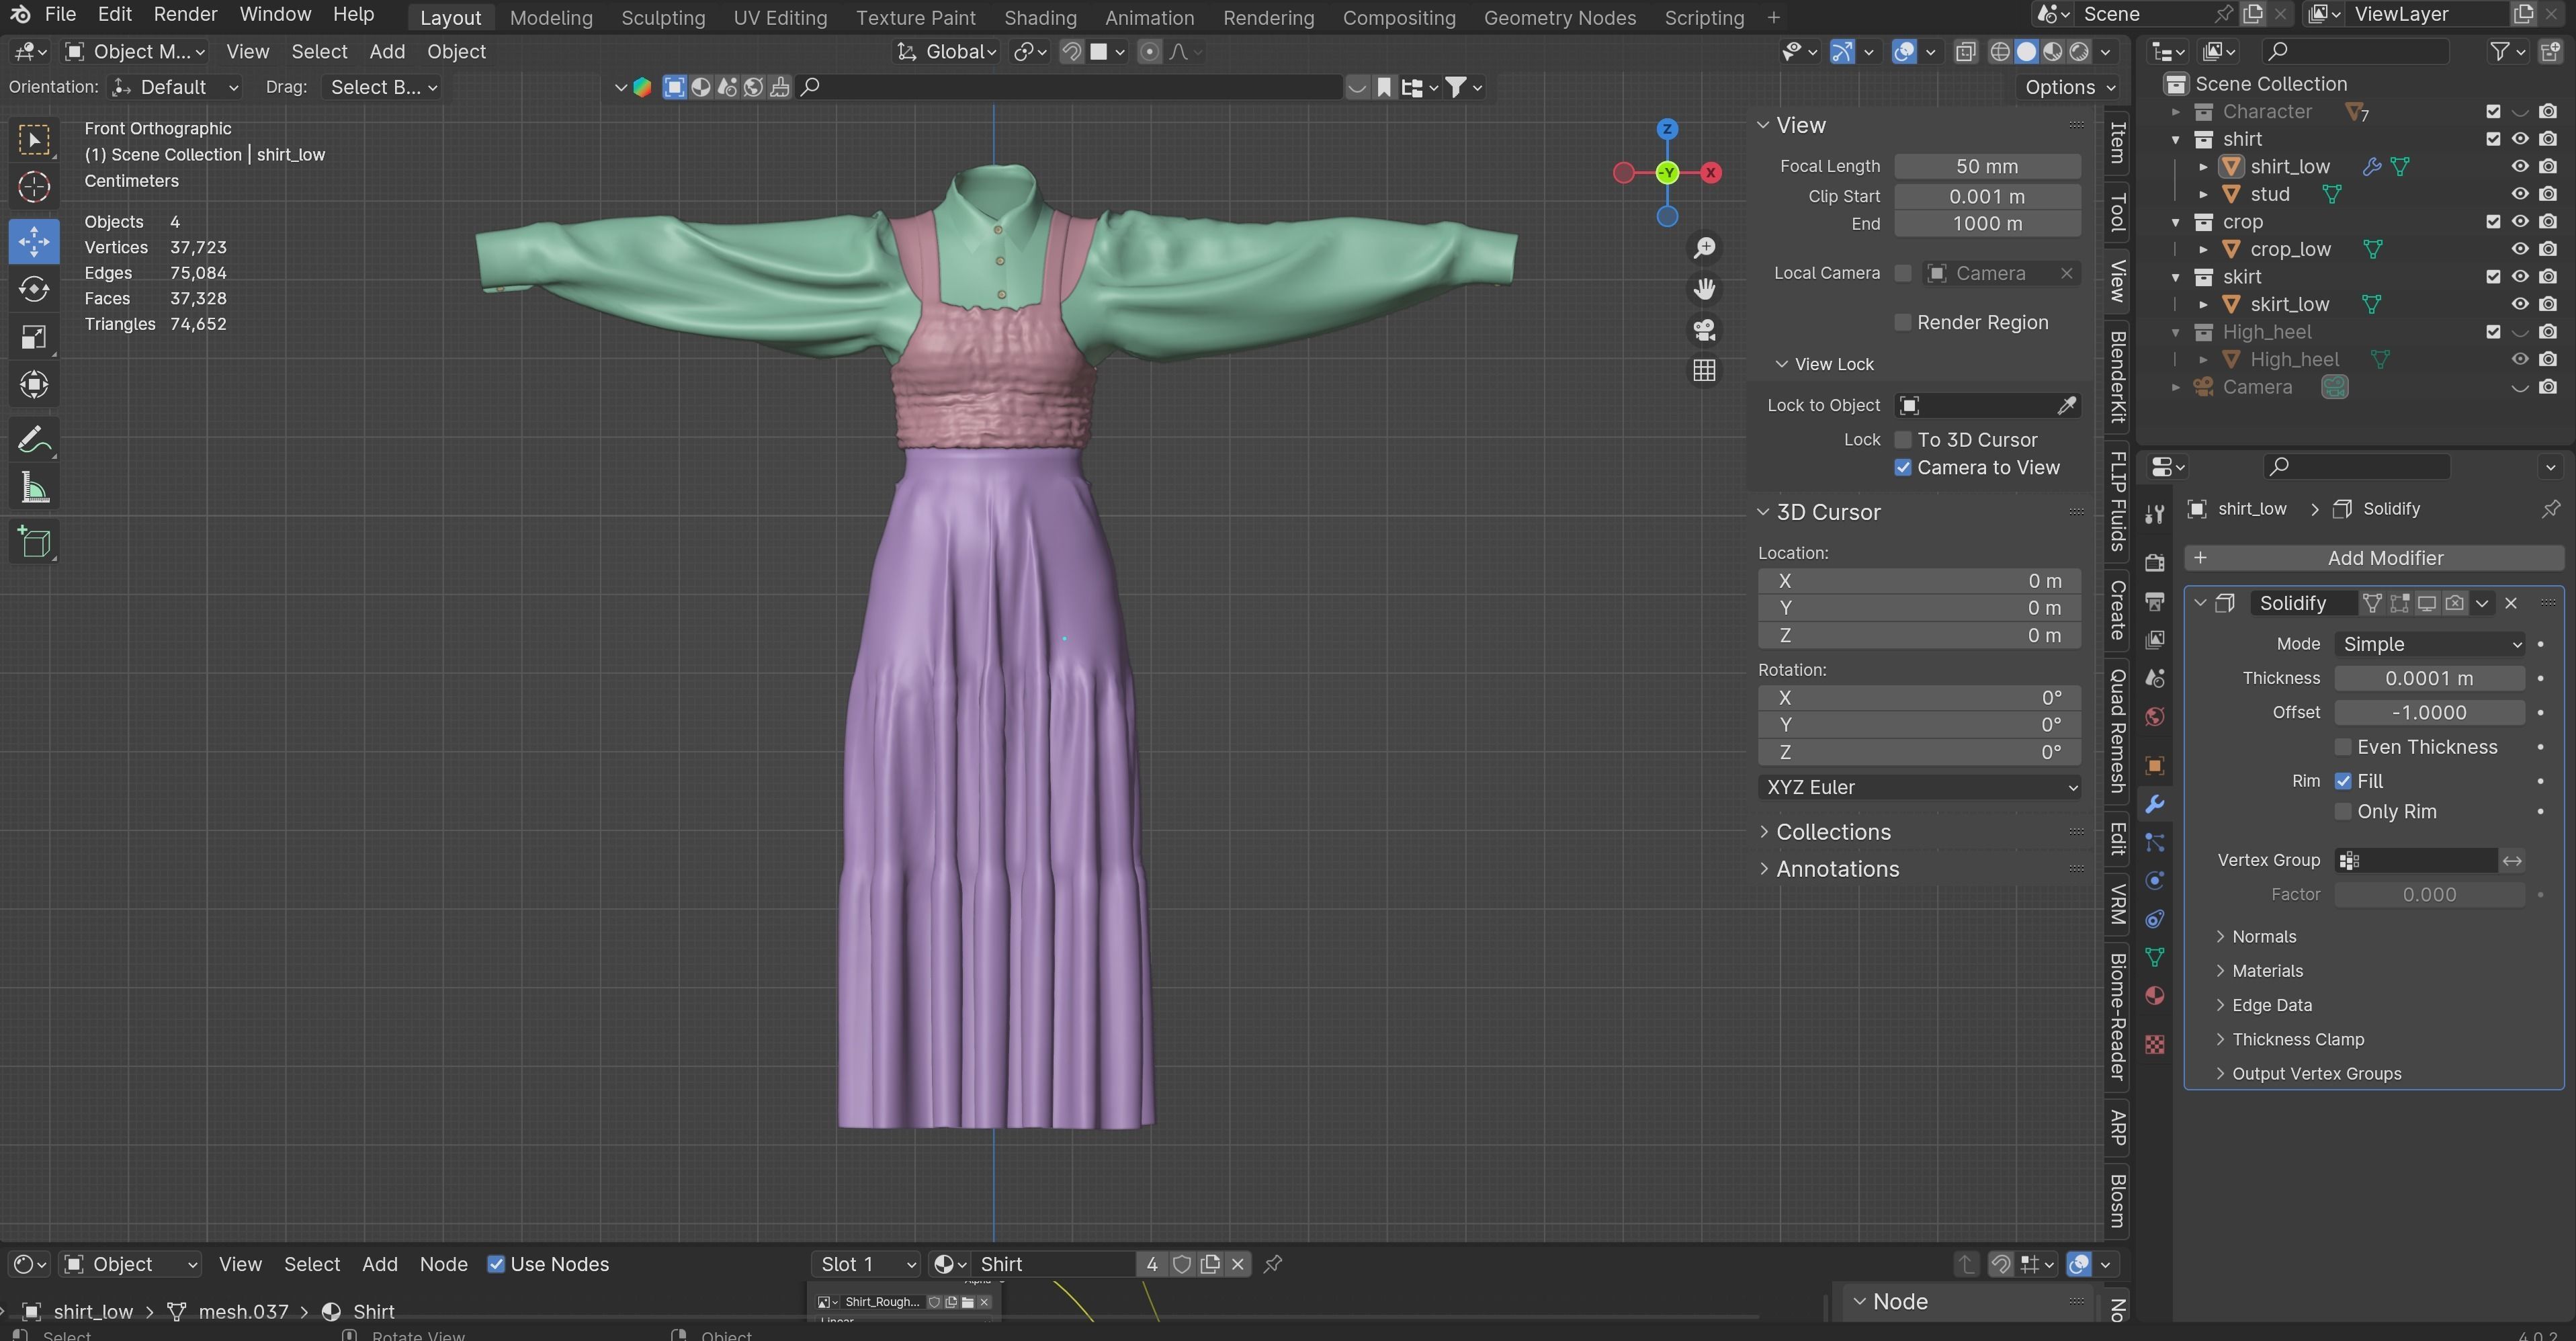This screenshot has width=2576, height=1341.
Task: Open the Slot 1 material slot dropdown
Action: click(x=866, y=1264)
